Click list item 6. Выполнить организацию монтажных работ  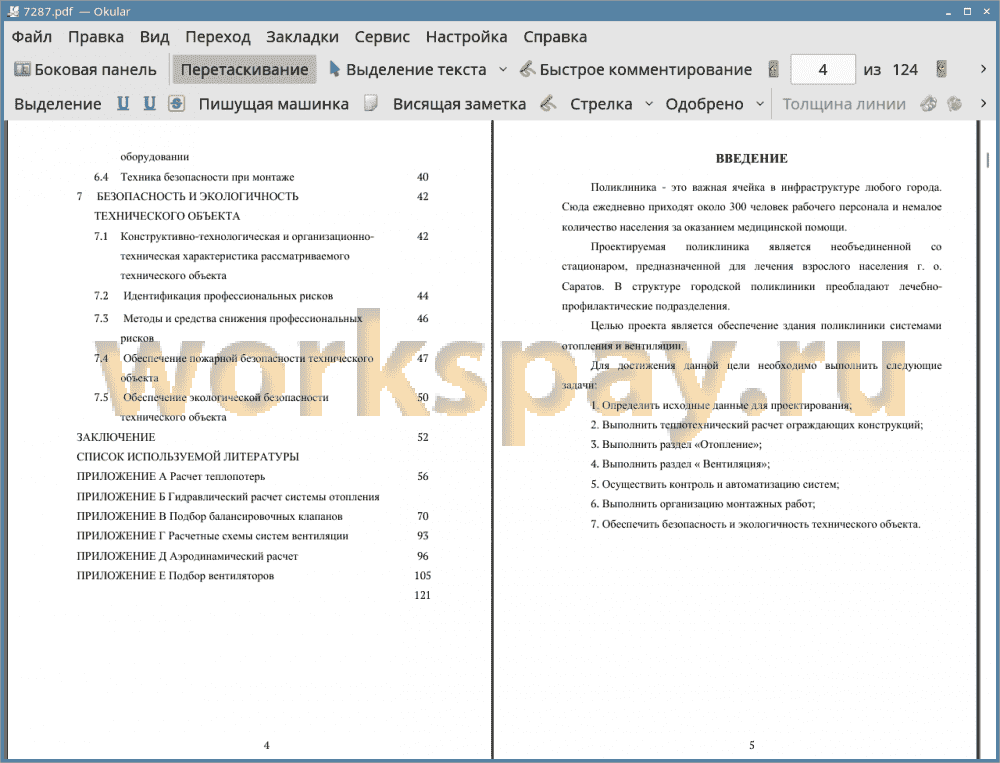(x=703, y=504)
